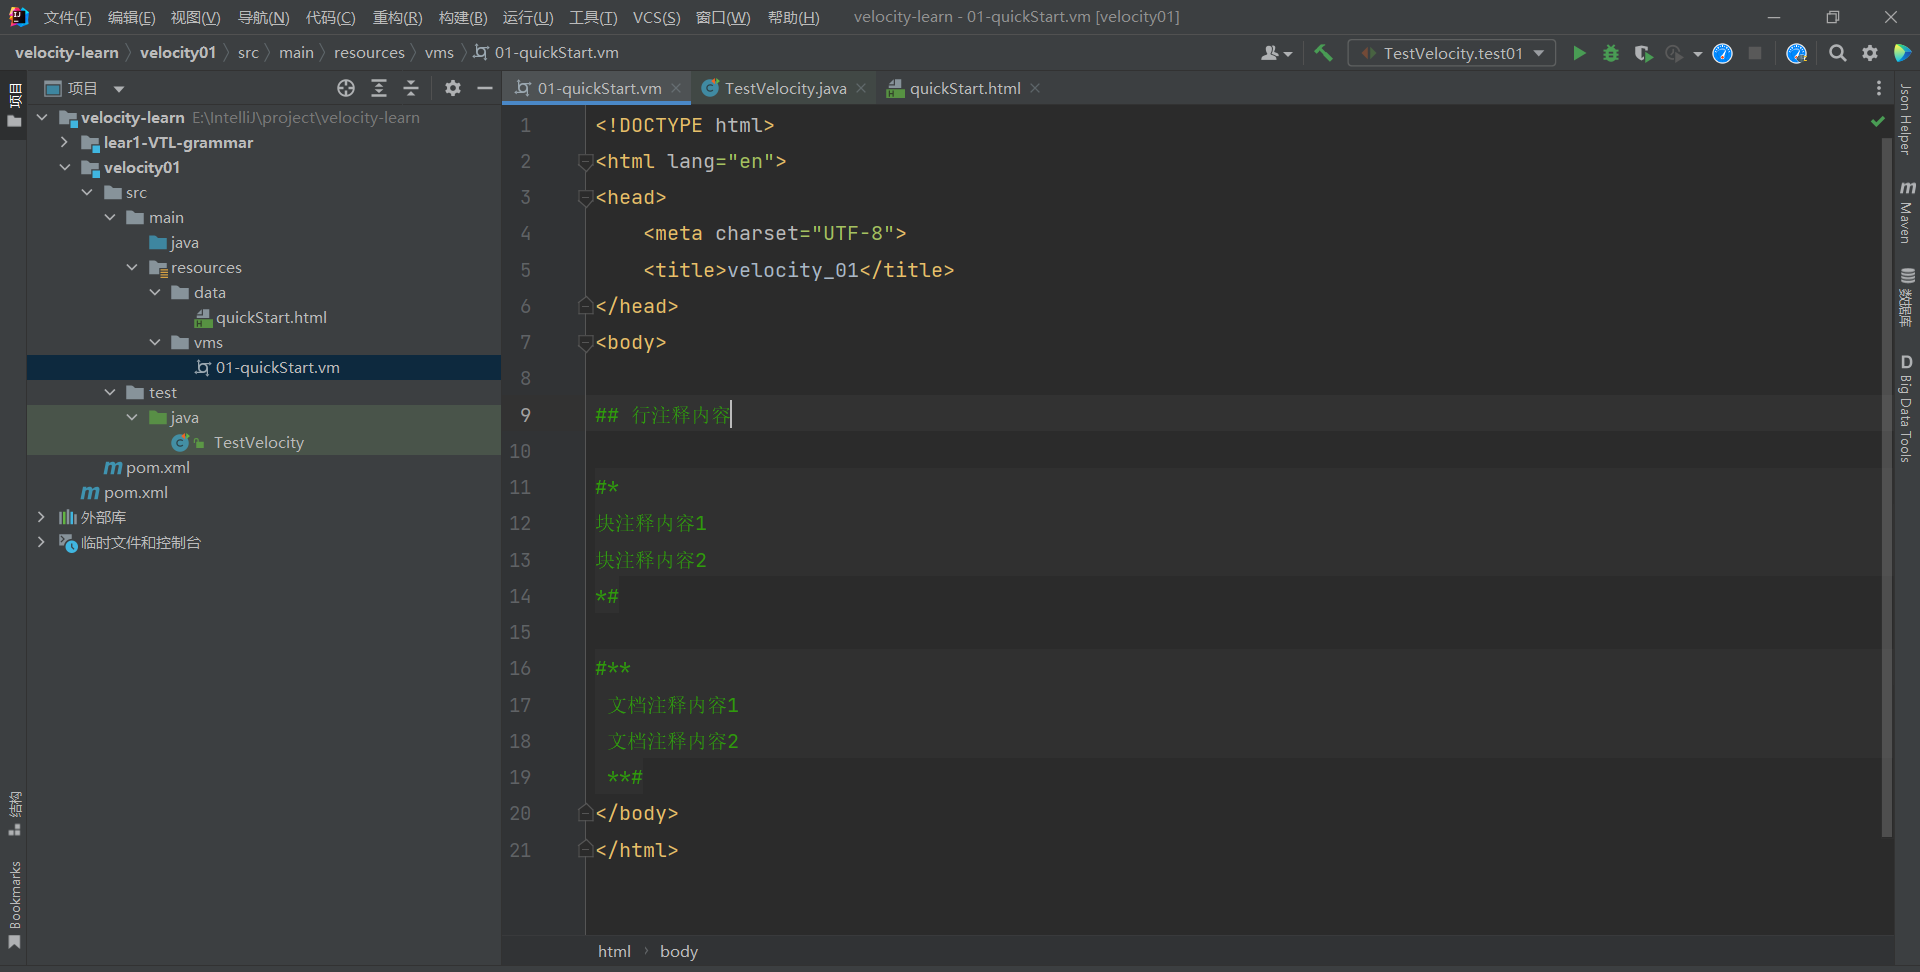Click the 'velocity01' breadcrumb
This screenshot has width=1920, height=972.
tap(178, 53)
